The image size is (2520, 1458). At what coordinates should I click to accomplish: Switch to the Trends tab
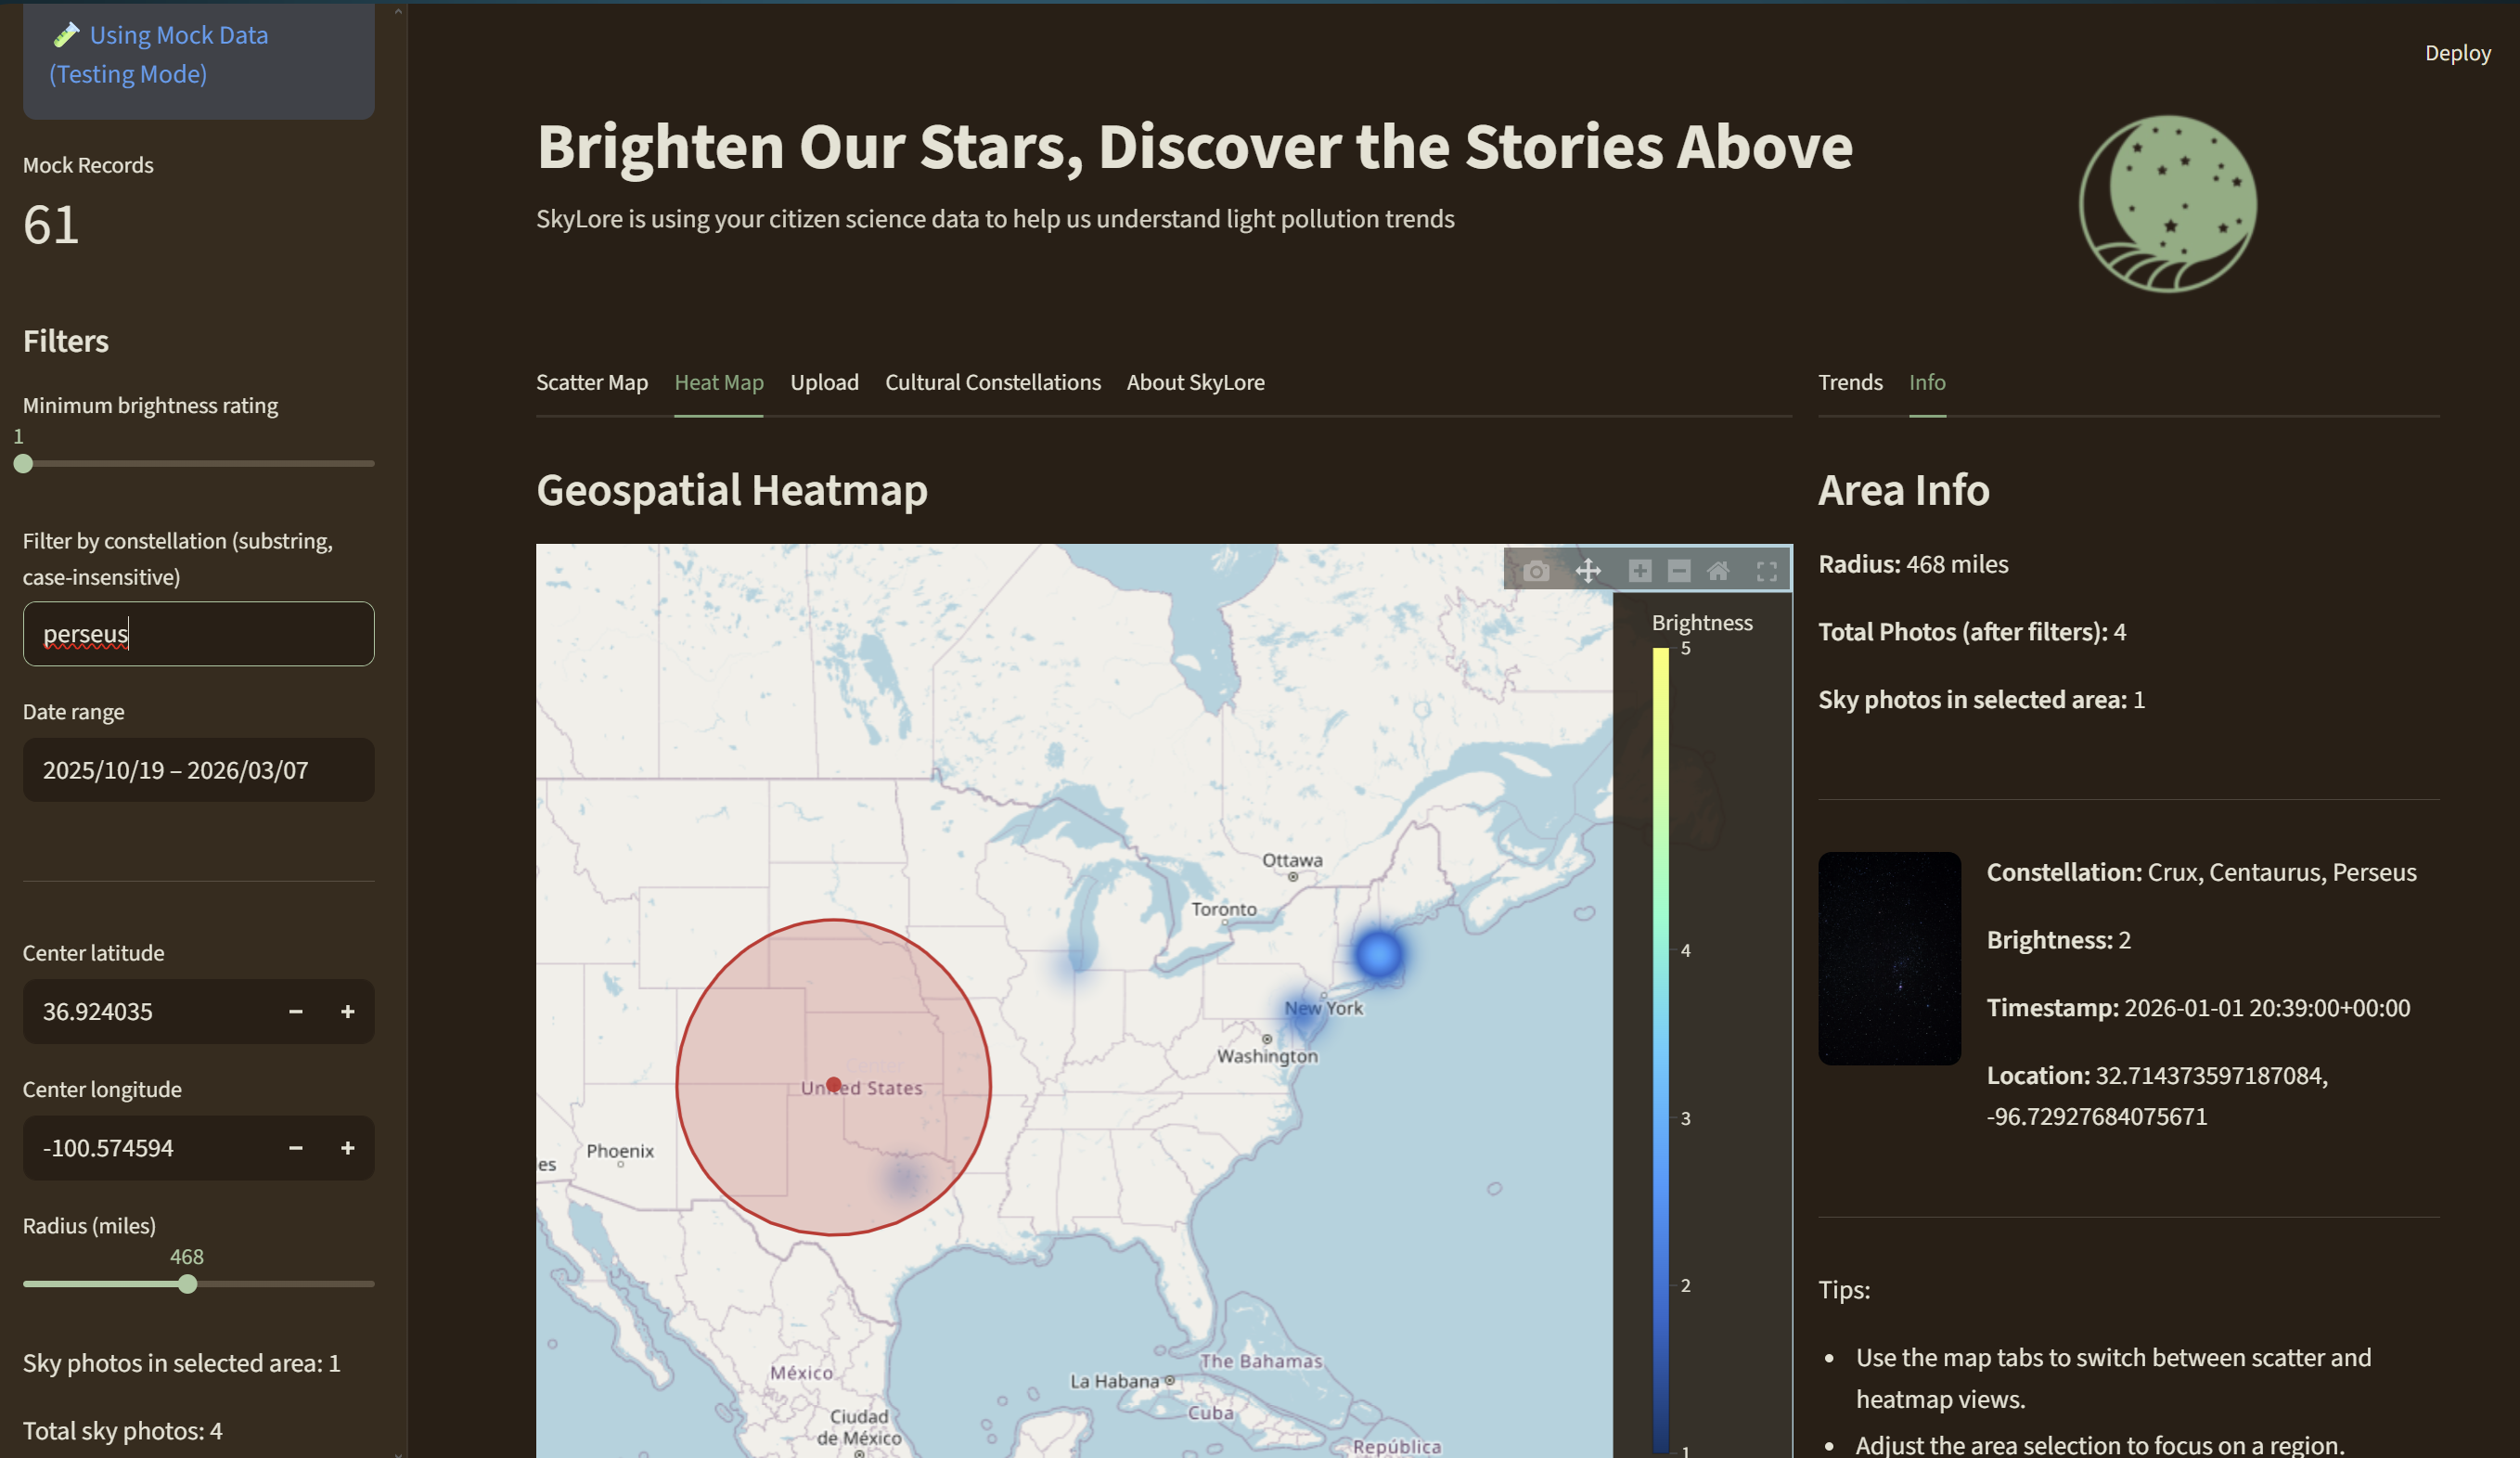point(1849,382)
